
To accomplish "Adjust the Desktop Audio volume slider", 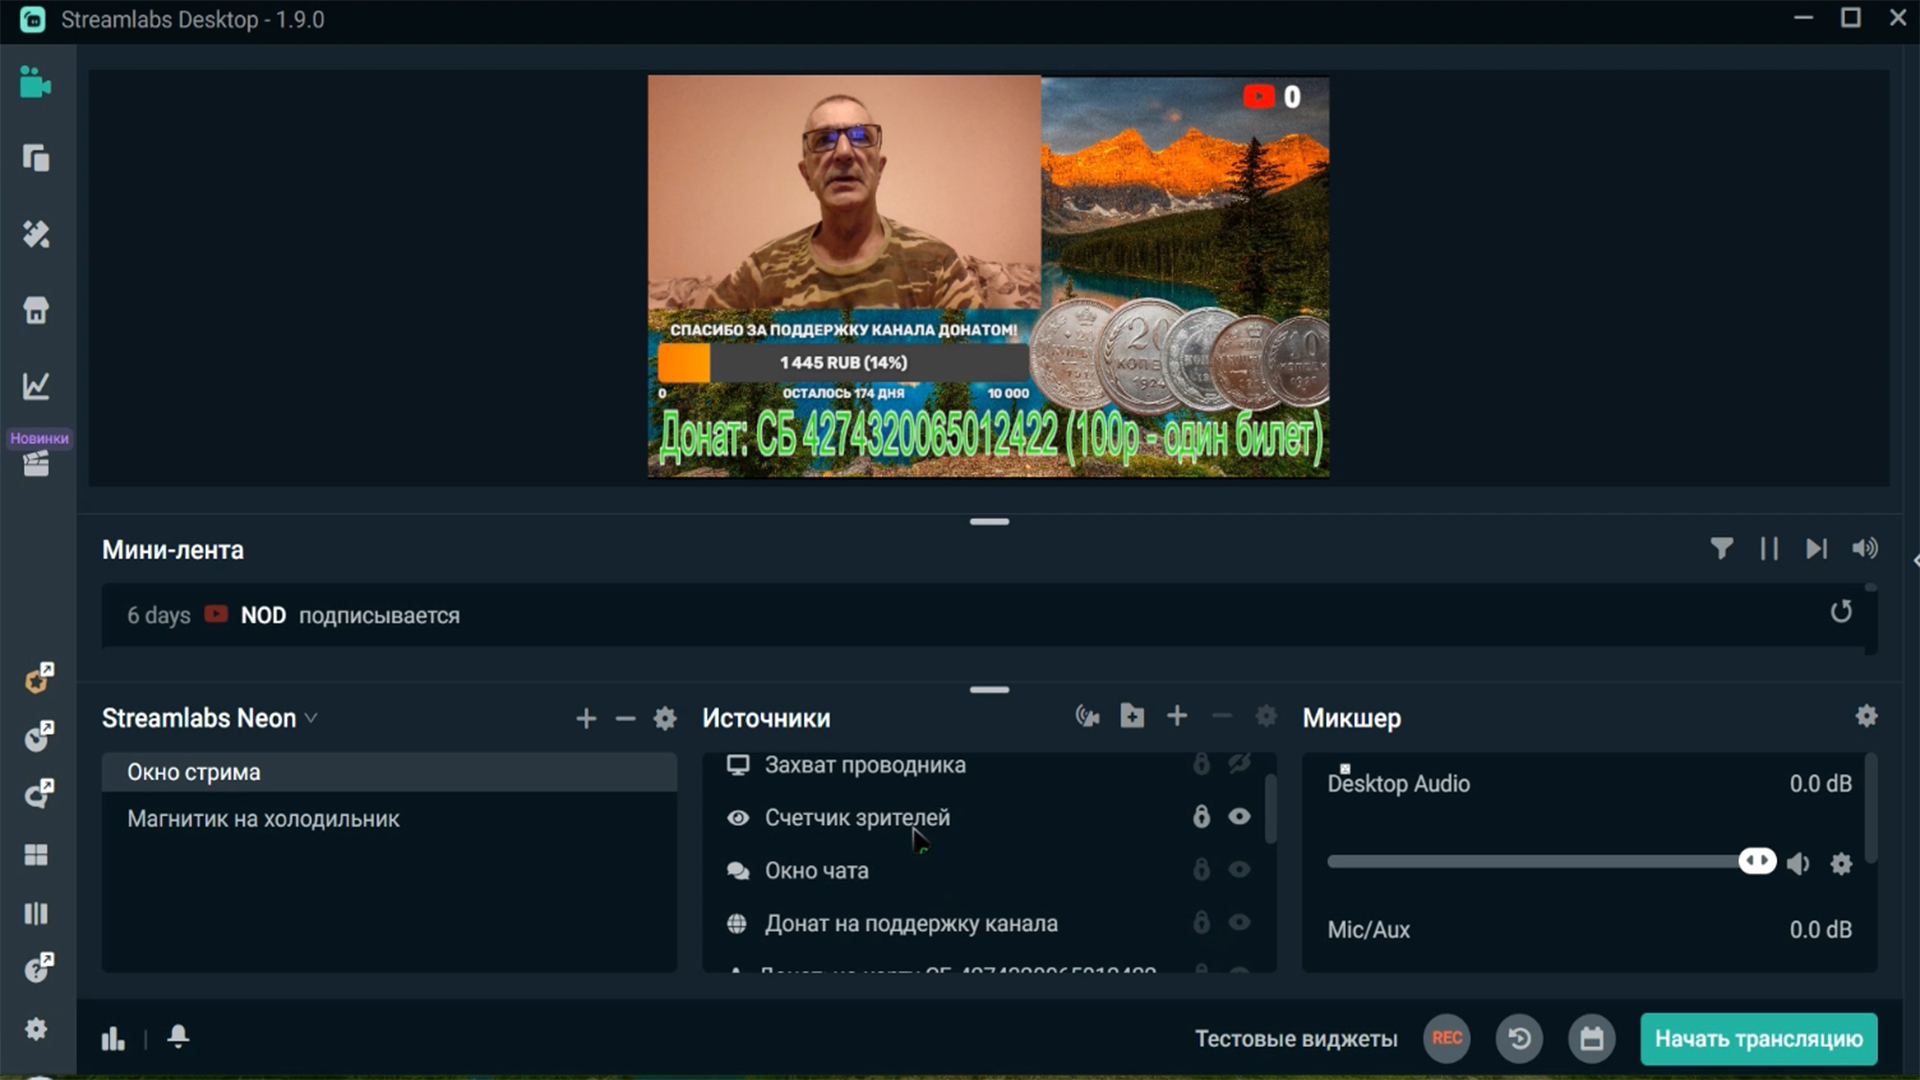I will pos(1757,861).
